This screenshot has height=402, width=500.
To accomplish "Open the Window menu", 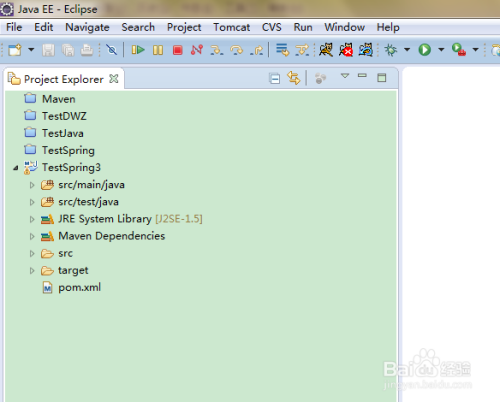I will click(x=345, y=27).
